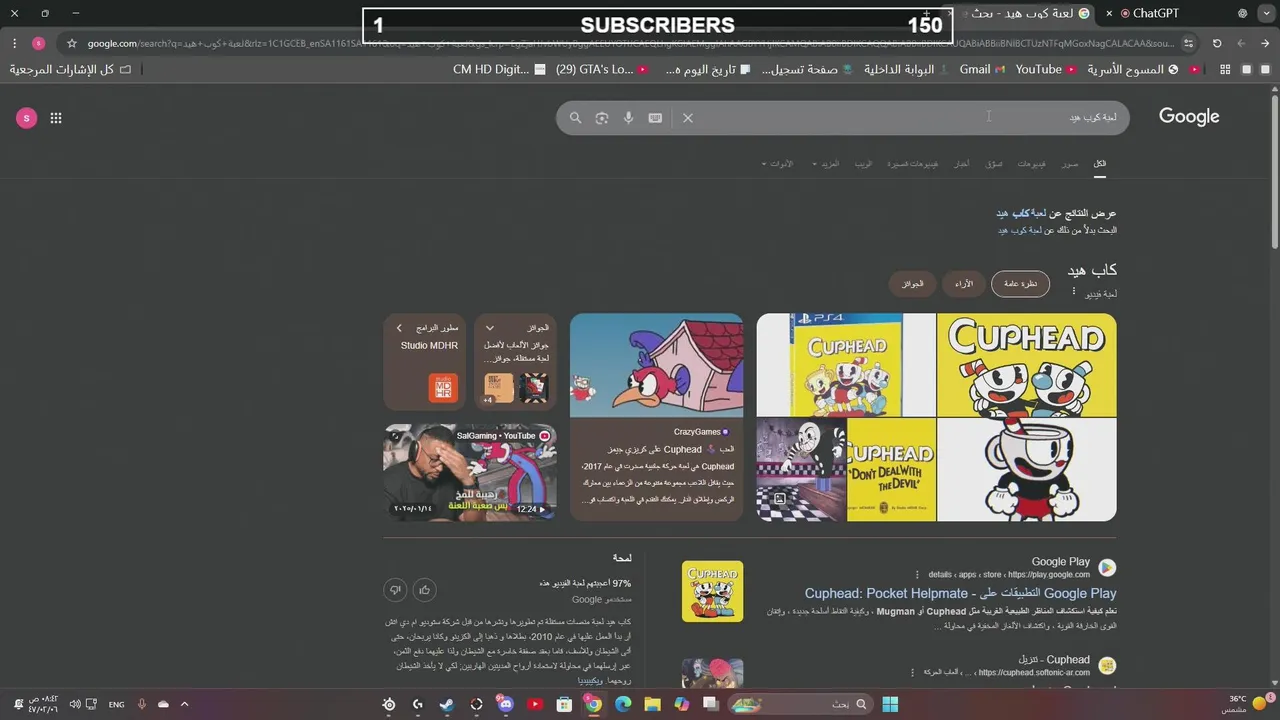
Task: Open SteelSeries app from the taskbar
Action: (x=389, y=704)
